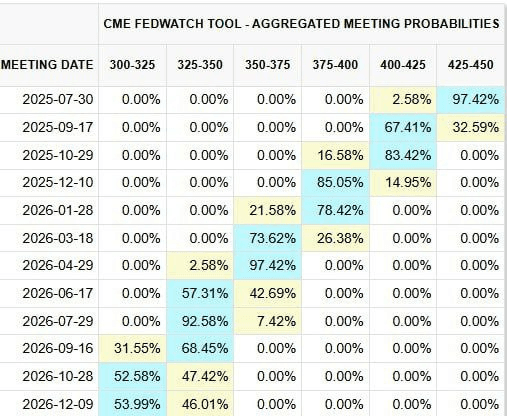This screenshot has width=507, height=416.
Task: Click the 73.62% cell for 2026-03-18
Action: click(x=267, y=238)
